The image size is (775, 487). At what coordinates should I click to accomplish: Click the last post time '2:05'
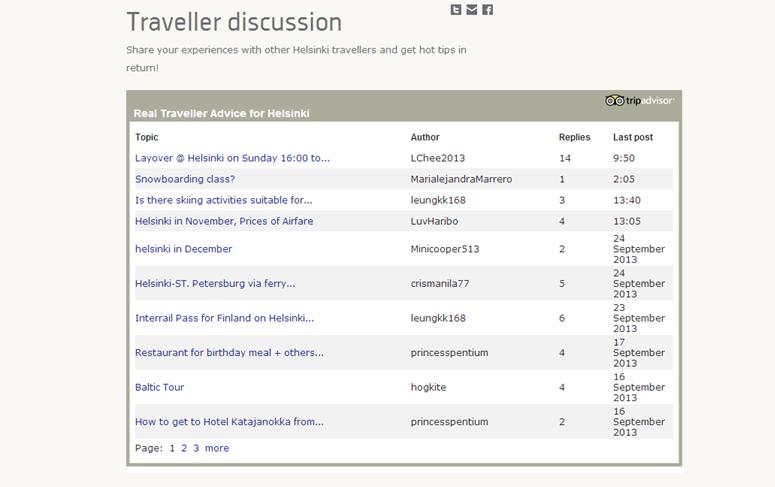624,179
